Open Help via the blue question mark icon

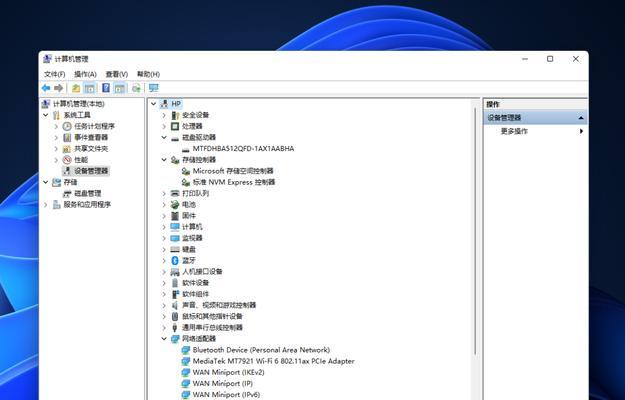click(x=106, y=88)
